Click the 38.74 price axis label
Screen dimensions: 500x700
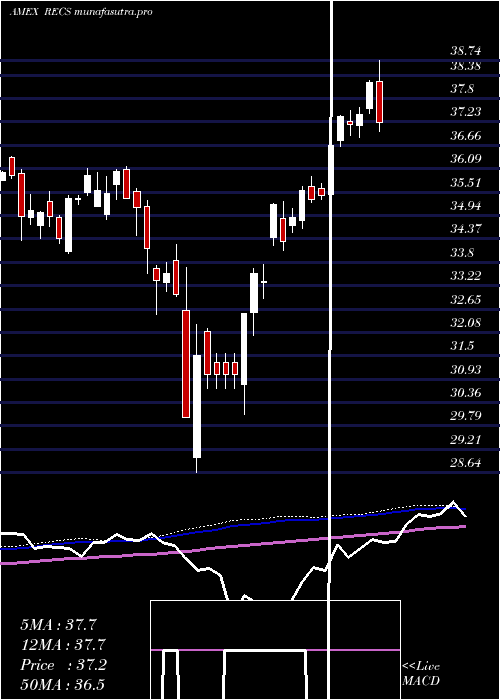(x=466, y=51)
